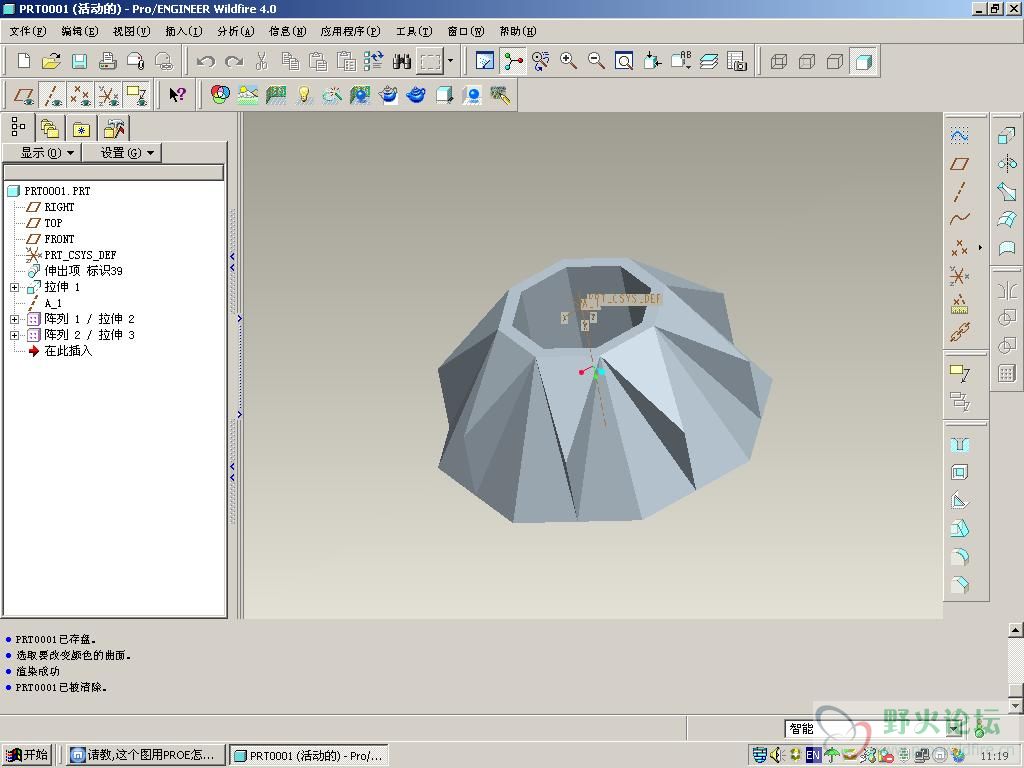Zoom out with the magnifier minus icon
The image size is (1024, 768).
pyautogui.click(x=596, y=61)
